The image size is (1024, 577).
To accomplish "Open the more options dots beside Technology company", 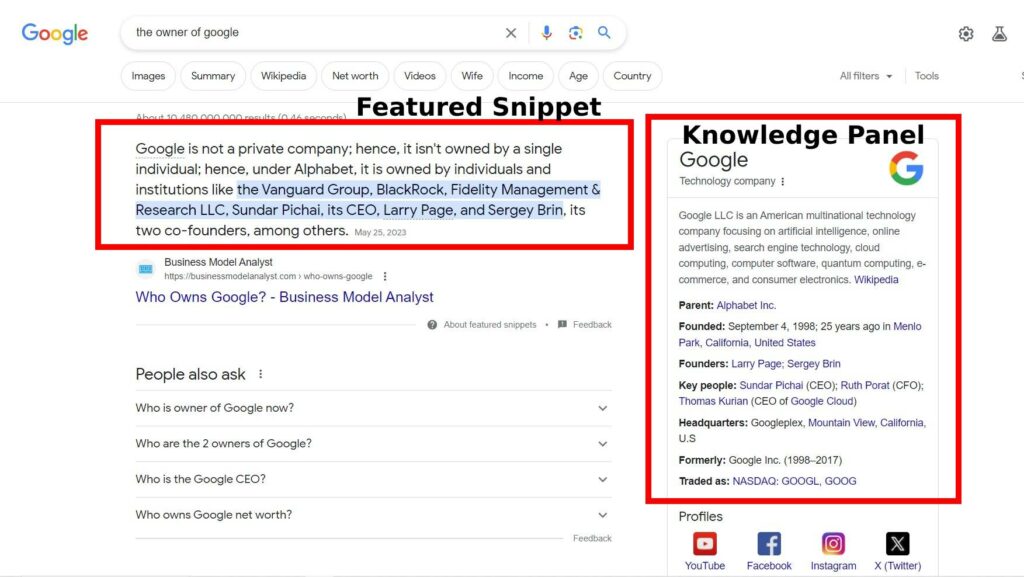I will point(782,181).
